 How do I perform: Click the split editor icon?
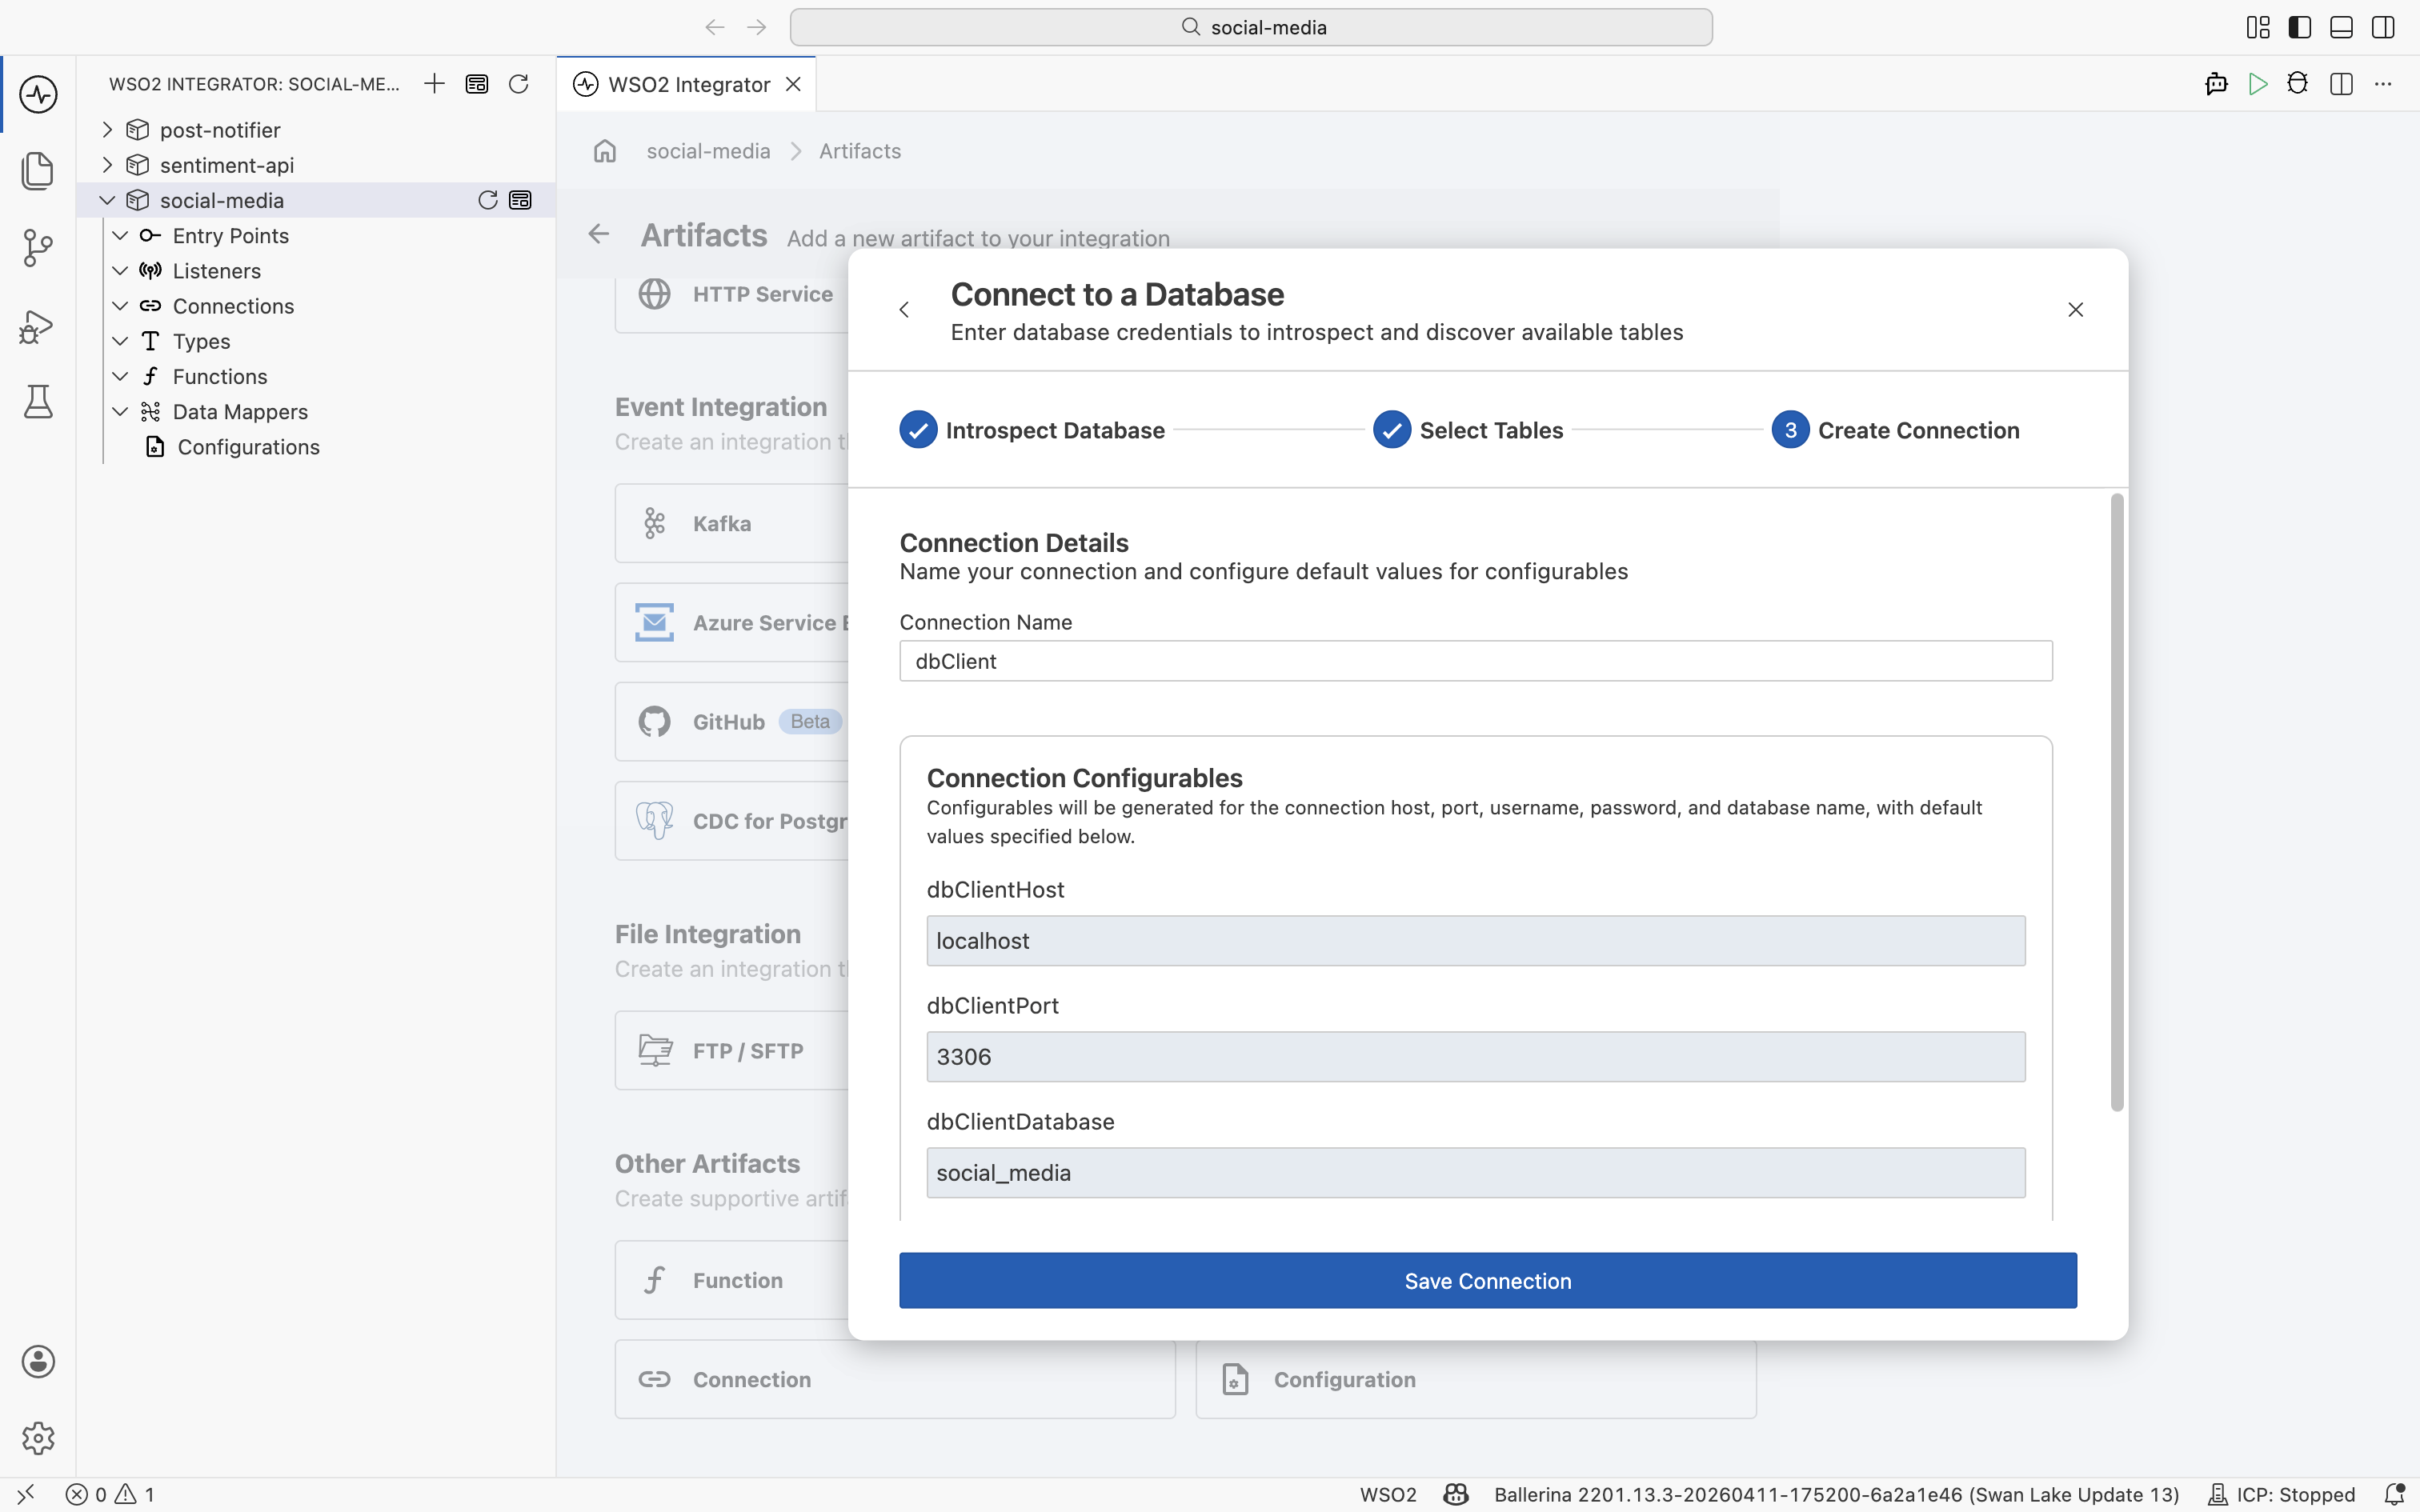2341,84
